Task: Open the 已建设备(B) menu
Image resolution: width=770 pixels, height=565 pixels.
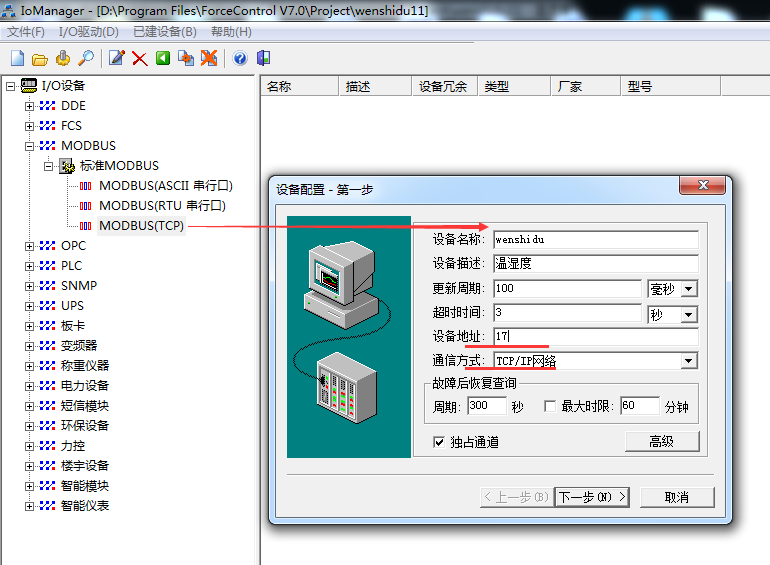Action: click(165, 32)
